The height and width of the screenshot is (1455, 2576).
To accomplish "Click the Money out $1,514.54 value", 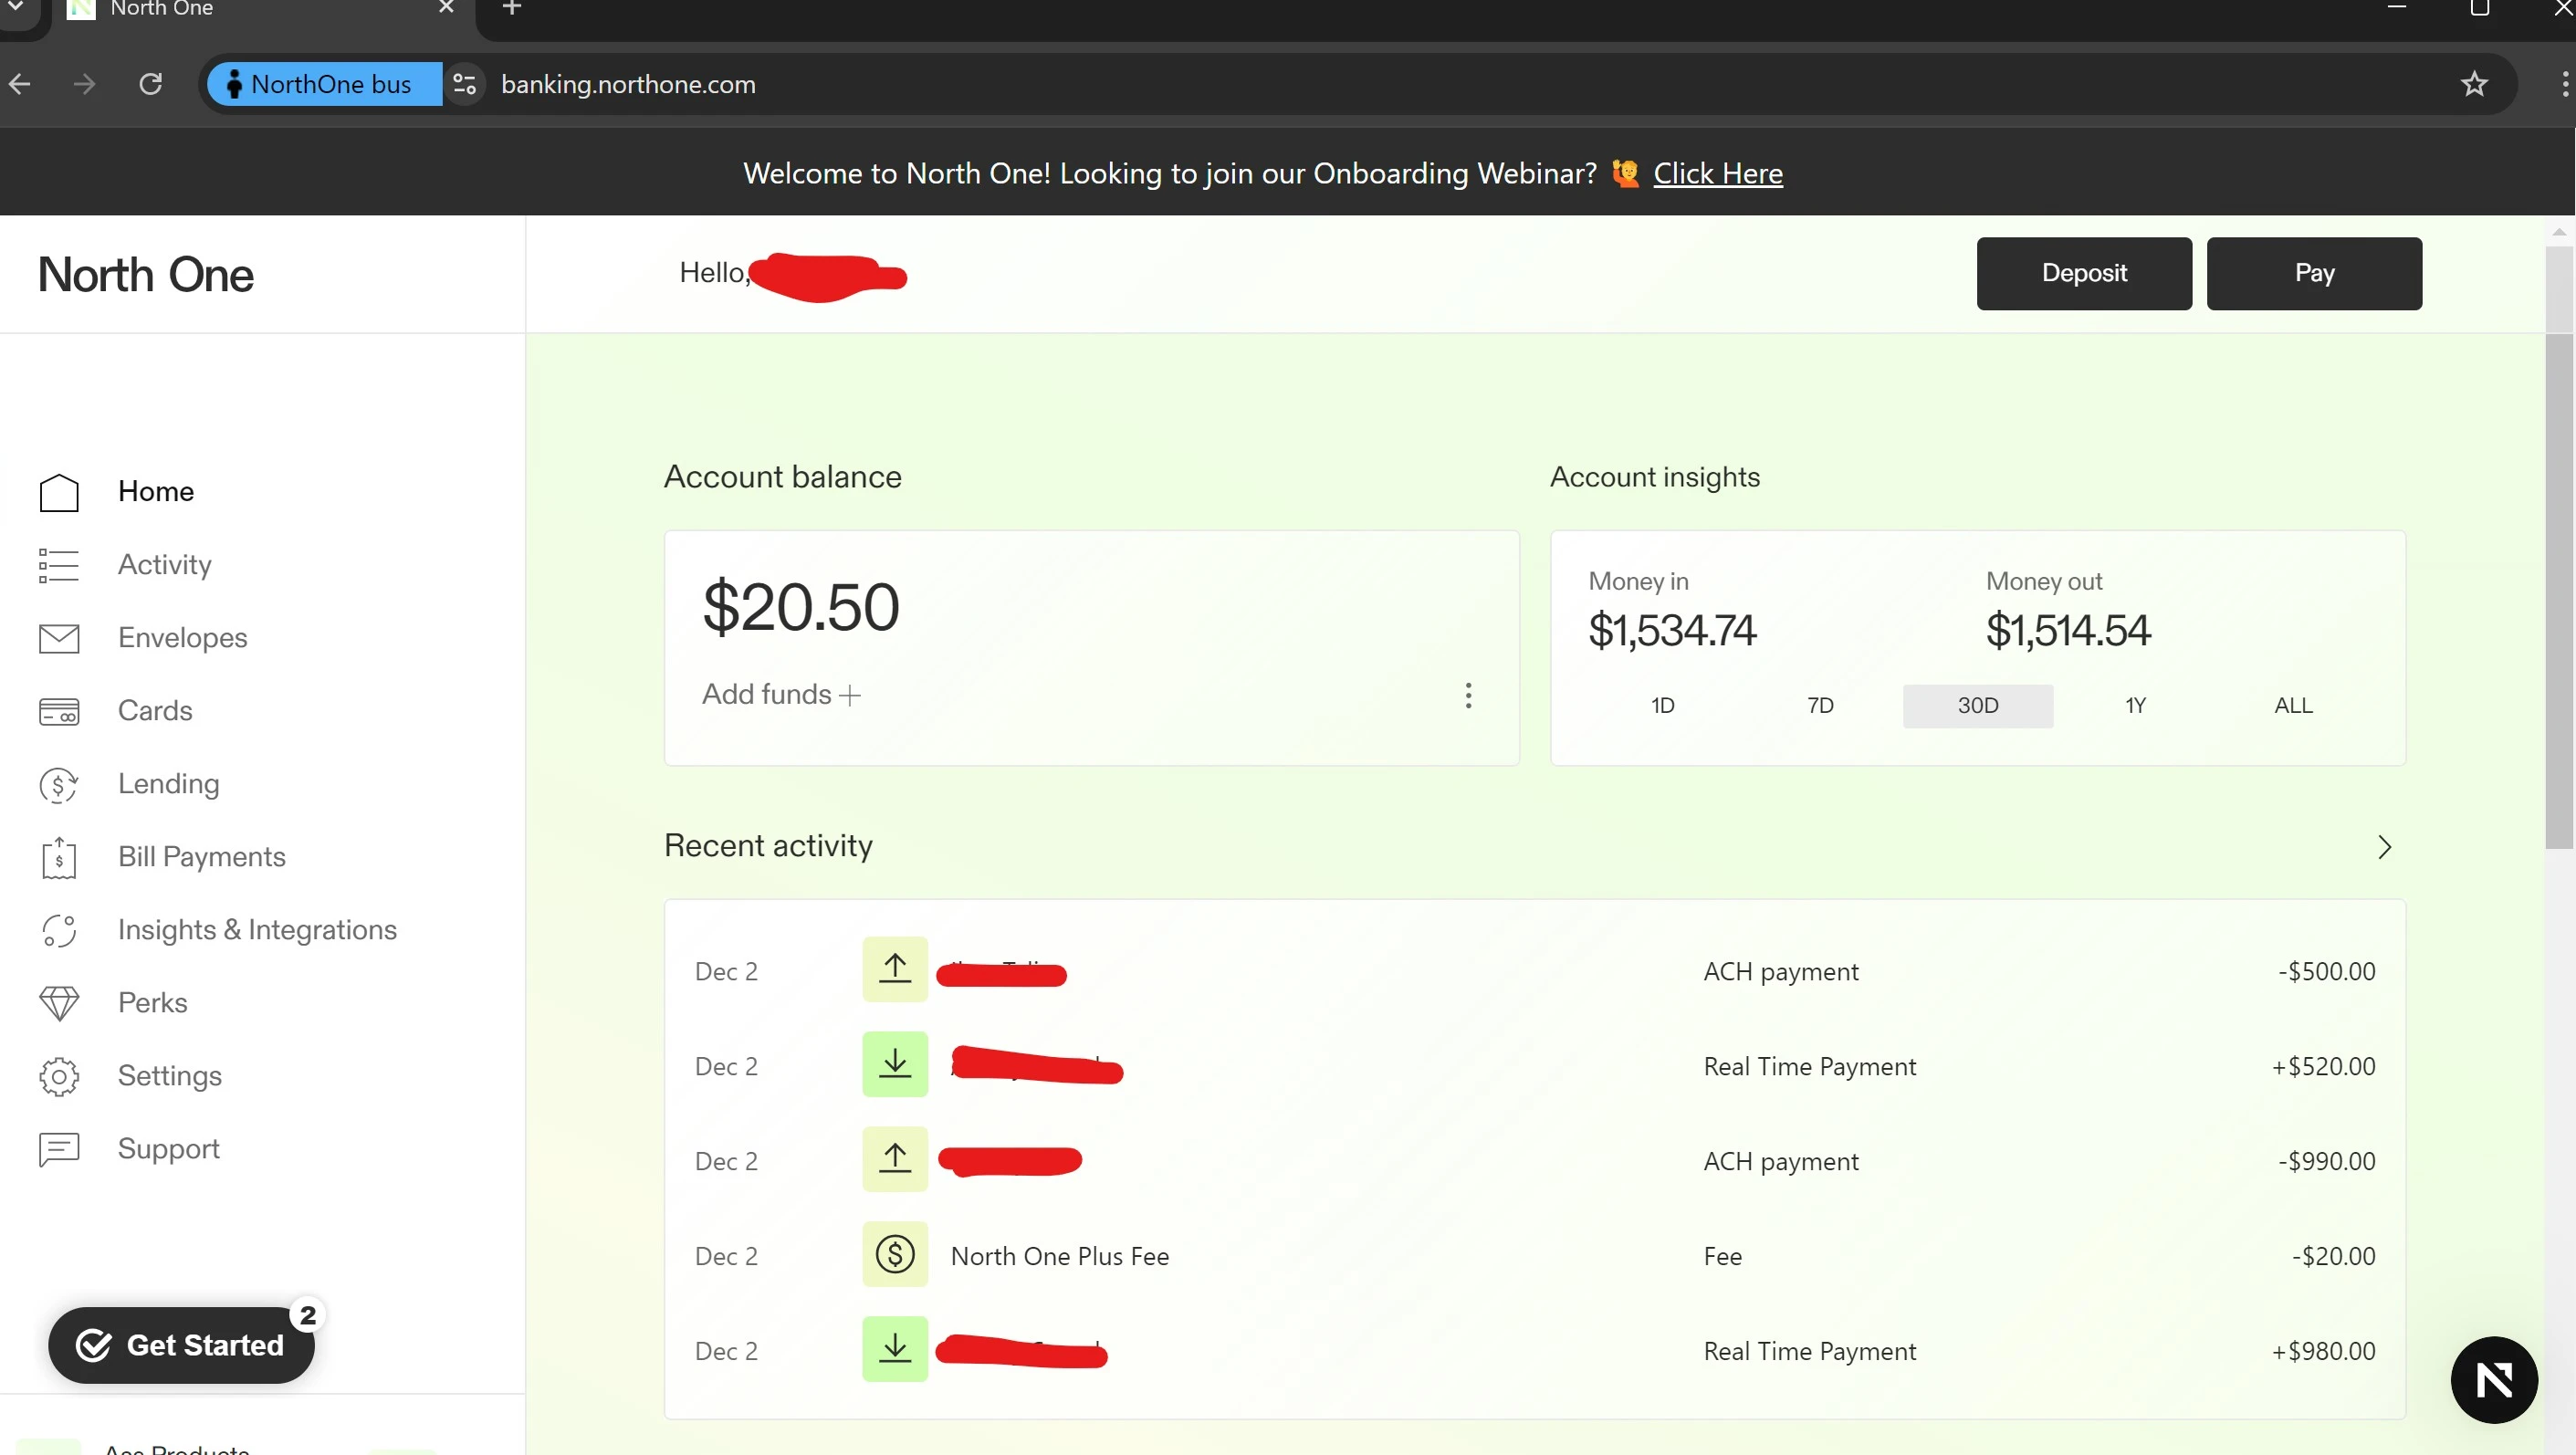I will tap(2068, 631).
